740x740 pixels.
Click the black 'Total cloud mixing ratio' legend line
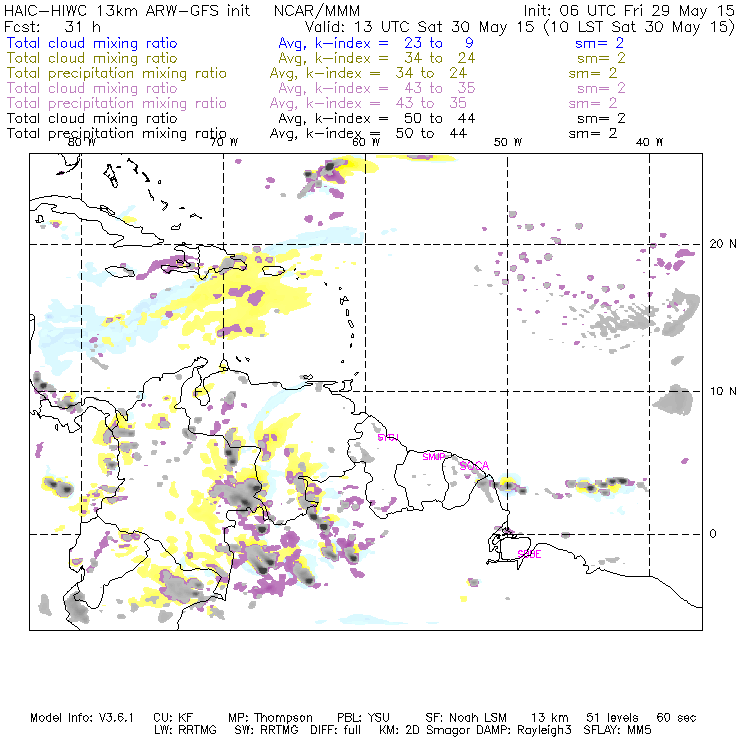(92, 118)
